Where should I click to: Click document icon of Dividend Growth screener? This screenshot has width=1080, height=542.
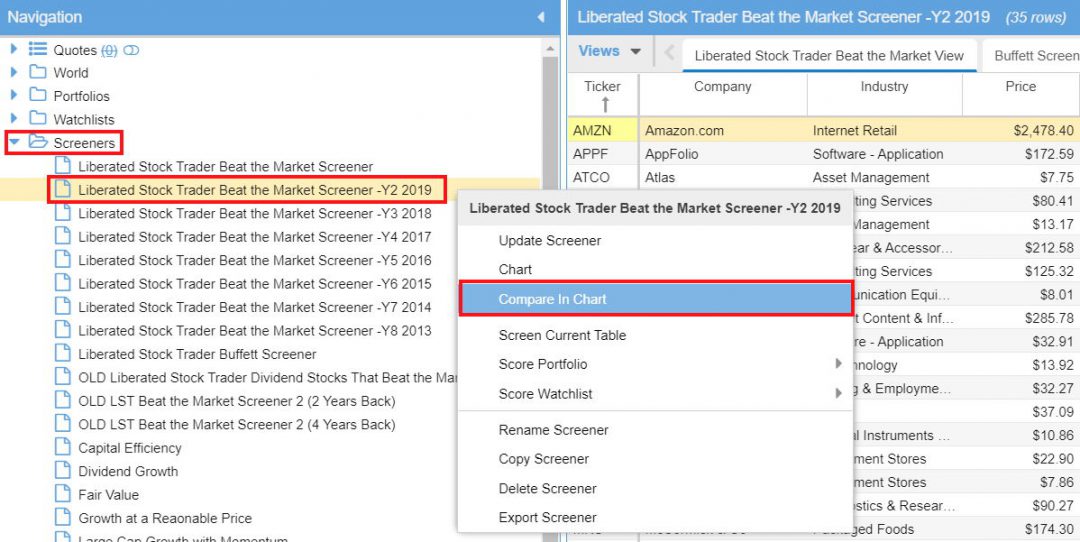[x=63, y=471]
